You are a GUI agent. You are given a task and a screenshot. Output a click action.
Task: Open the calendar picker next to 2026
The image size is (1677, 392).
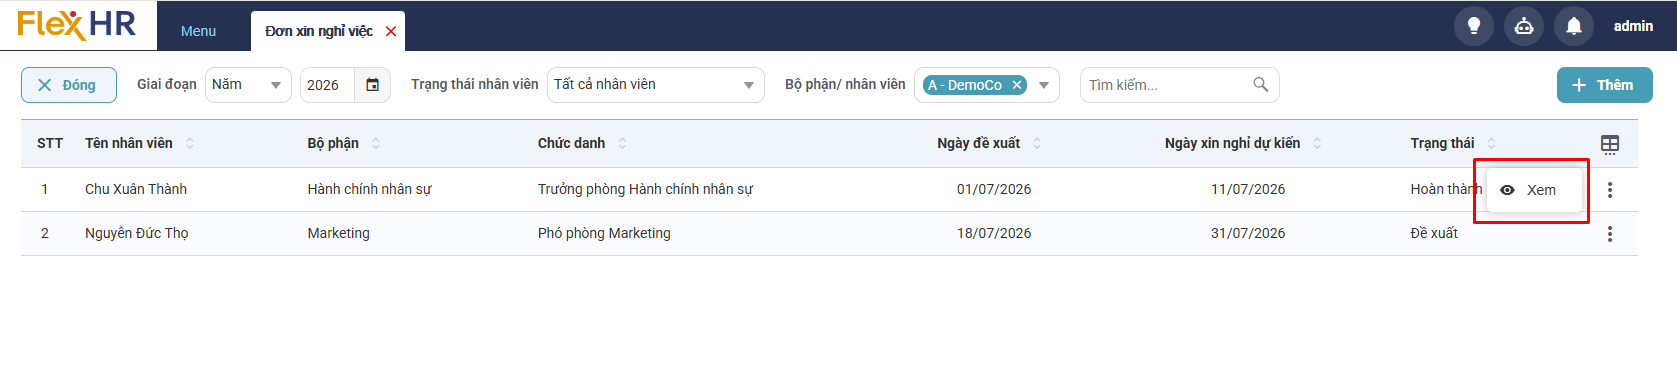372,85
